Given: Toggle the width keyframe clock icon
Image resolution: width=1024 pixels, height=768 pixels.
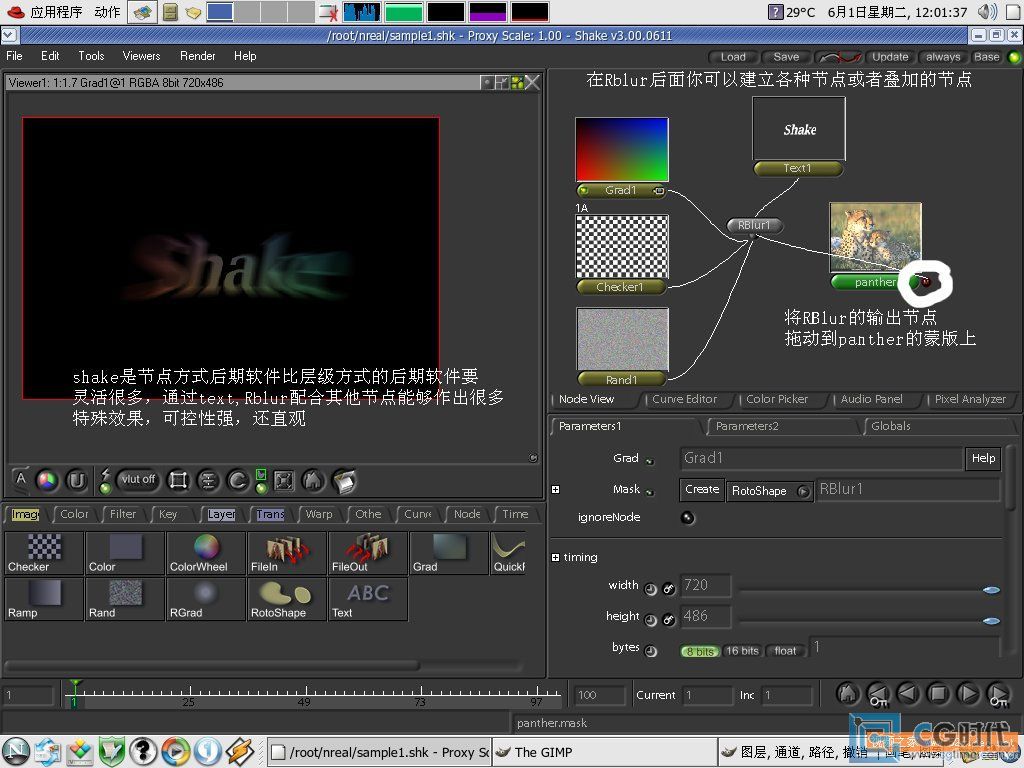Looking at the screenshot, I should [x=650, y=588].
